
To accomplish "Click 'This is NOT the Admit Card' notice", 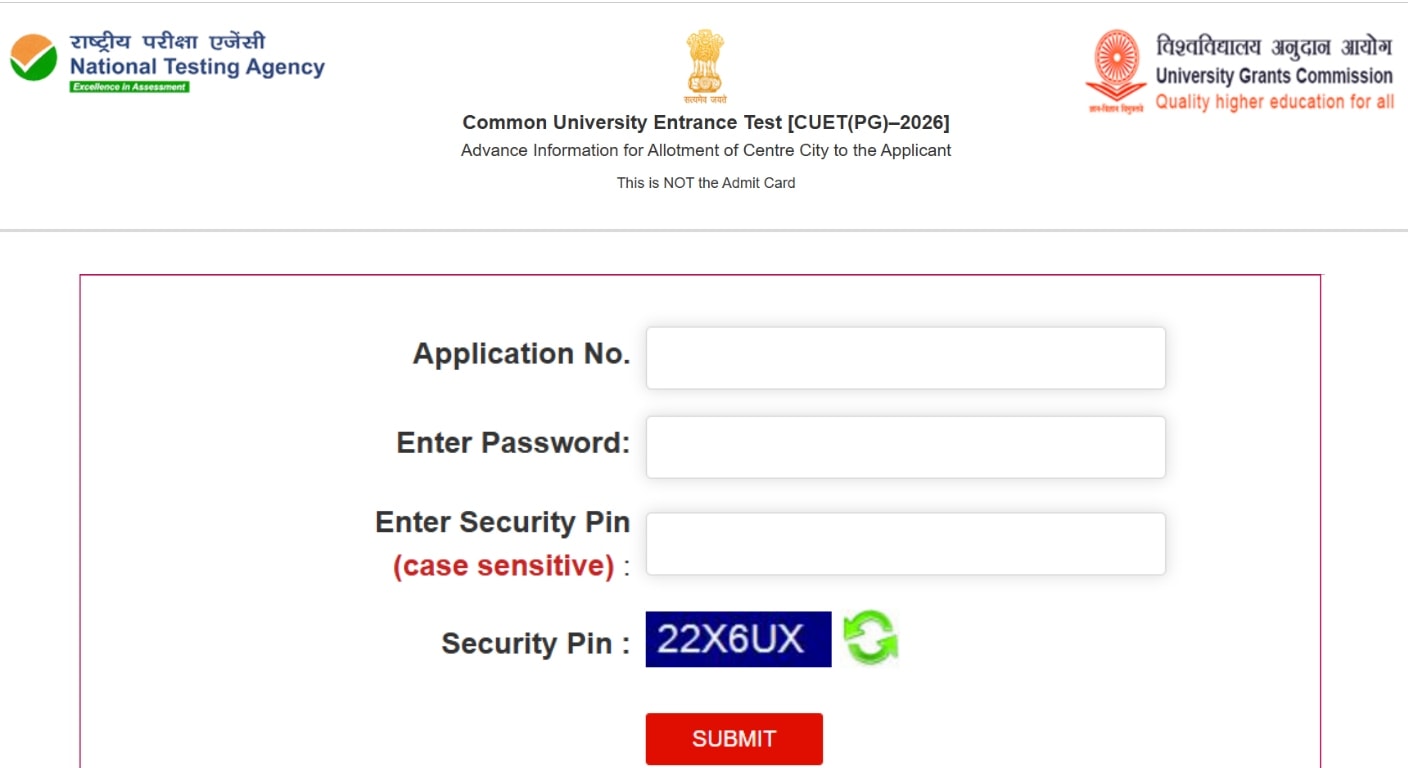I will click(x=706, y=183).
